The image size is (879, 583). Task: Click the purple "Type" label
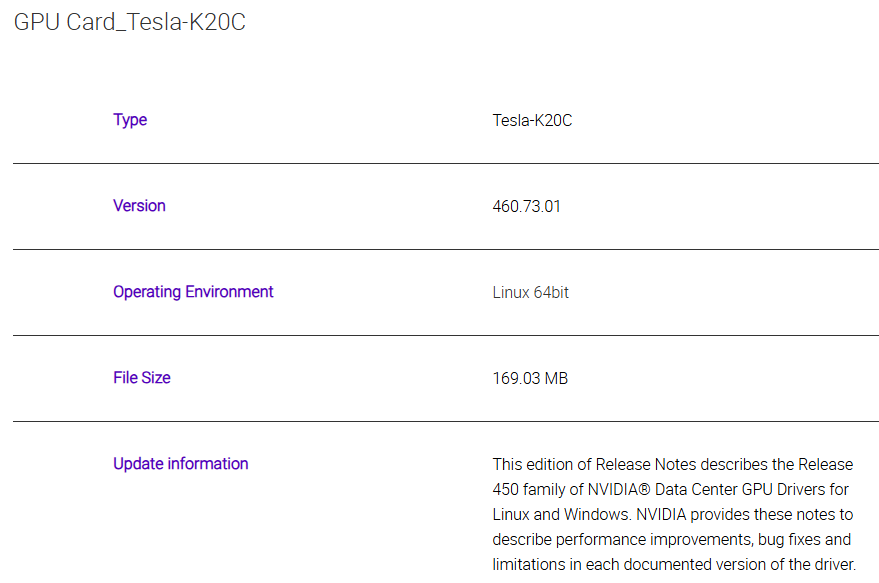click(x=130, y=120)
